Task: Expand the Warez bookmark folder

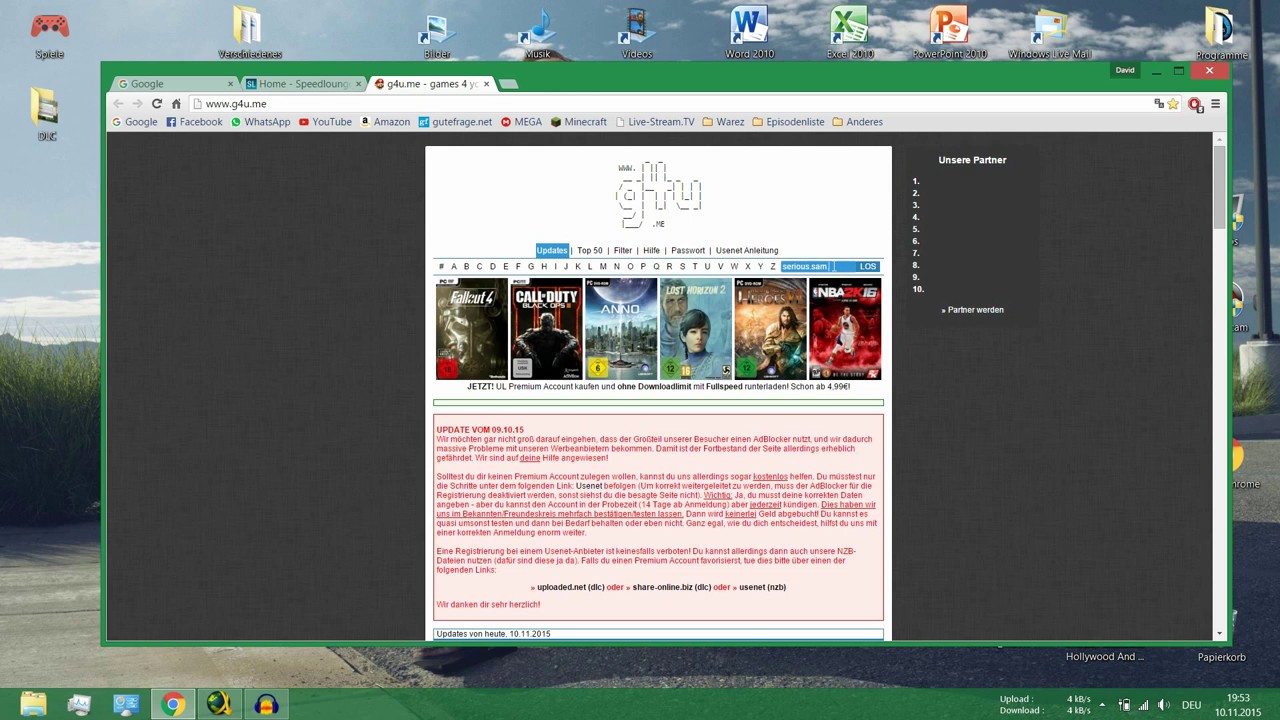Action: pyautogui.click(x=723, y=122)
